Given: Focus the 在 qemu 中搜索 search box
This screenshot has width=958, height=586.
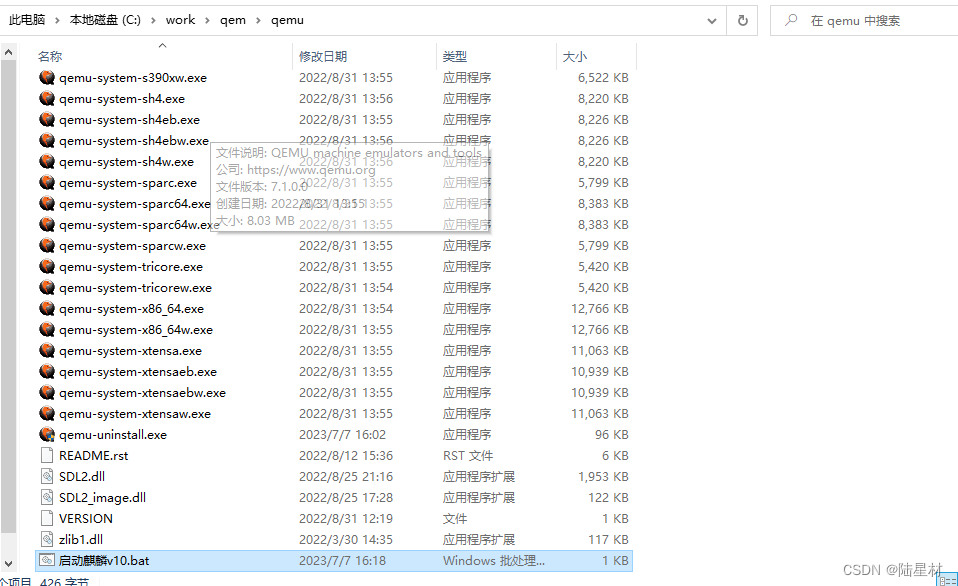Looking at the screenshot, I should pyautogui.click(x=864, y=21).
